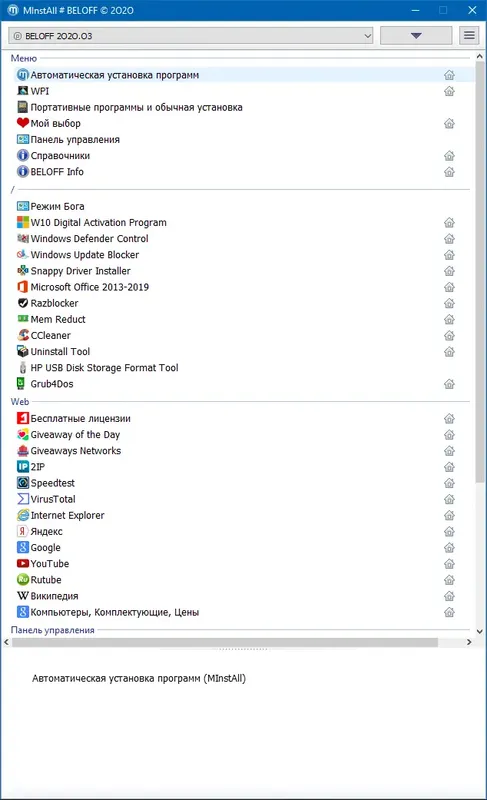Click the red heart icon for Мой выбор
487x800 pixels.
[x=22, y=123]
